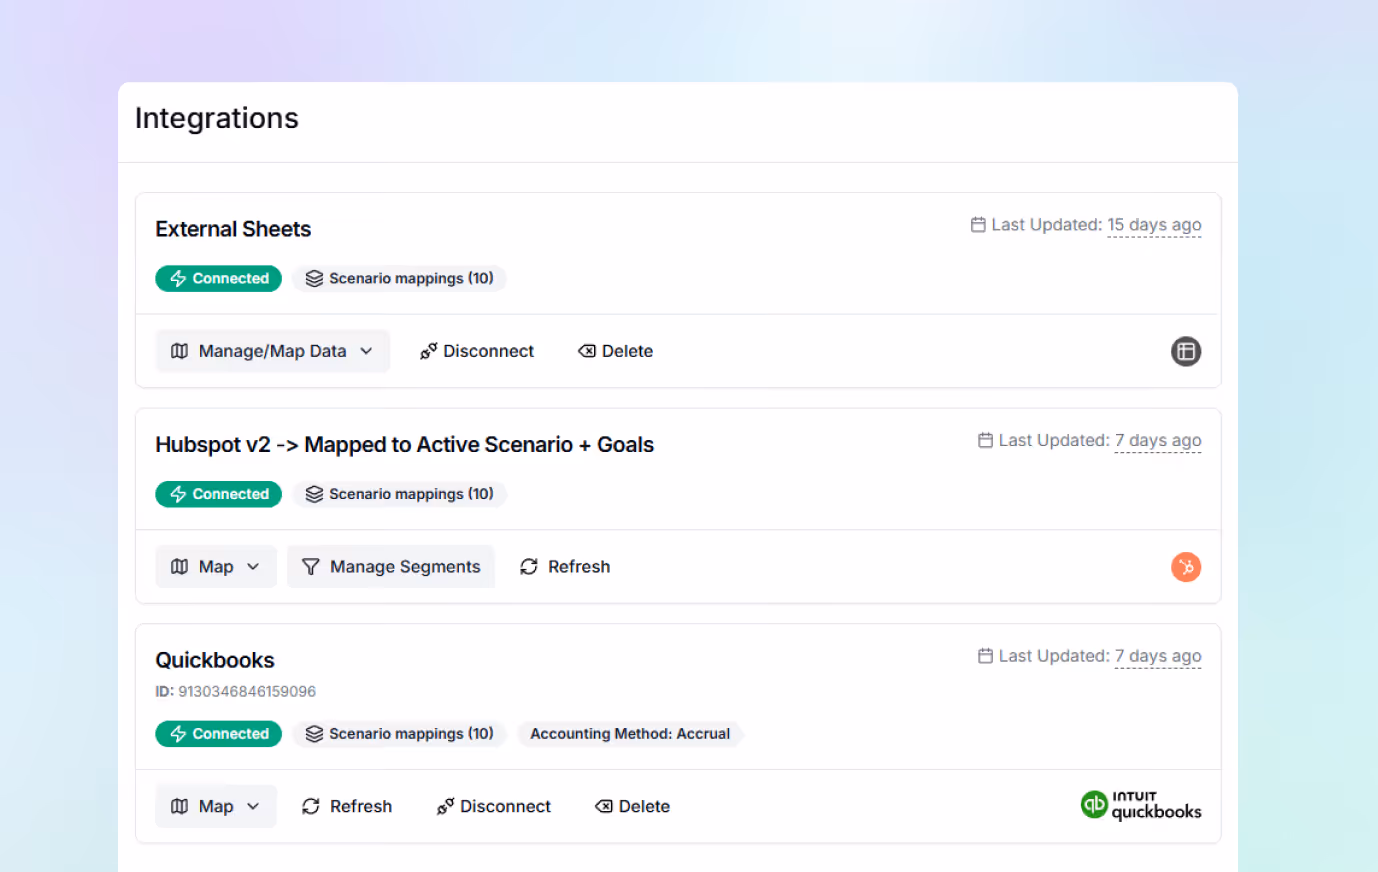Click Connected badge on Quickbooks card
1378x872 pixels.
218,734
